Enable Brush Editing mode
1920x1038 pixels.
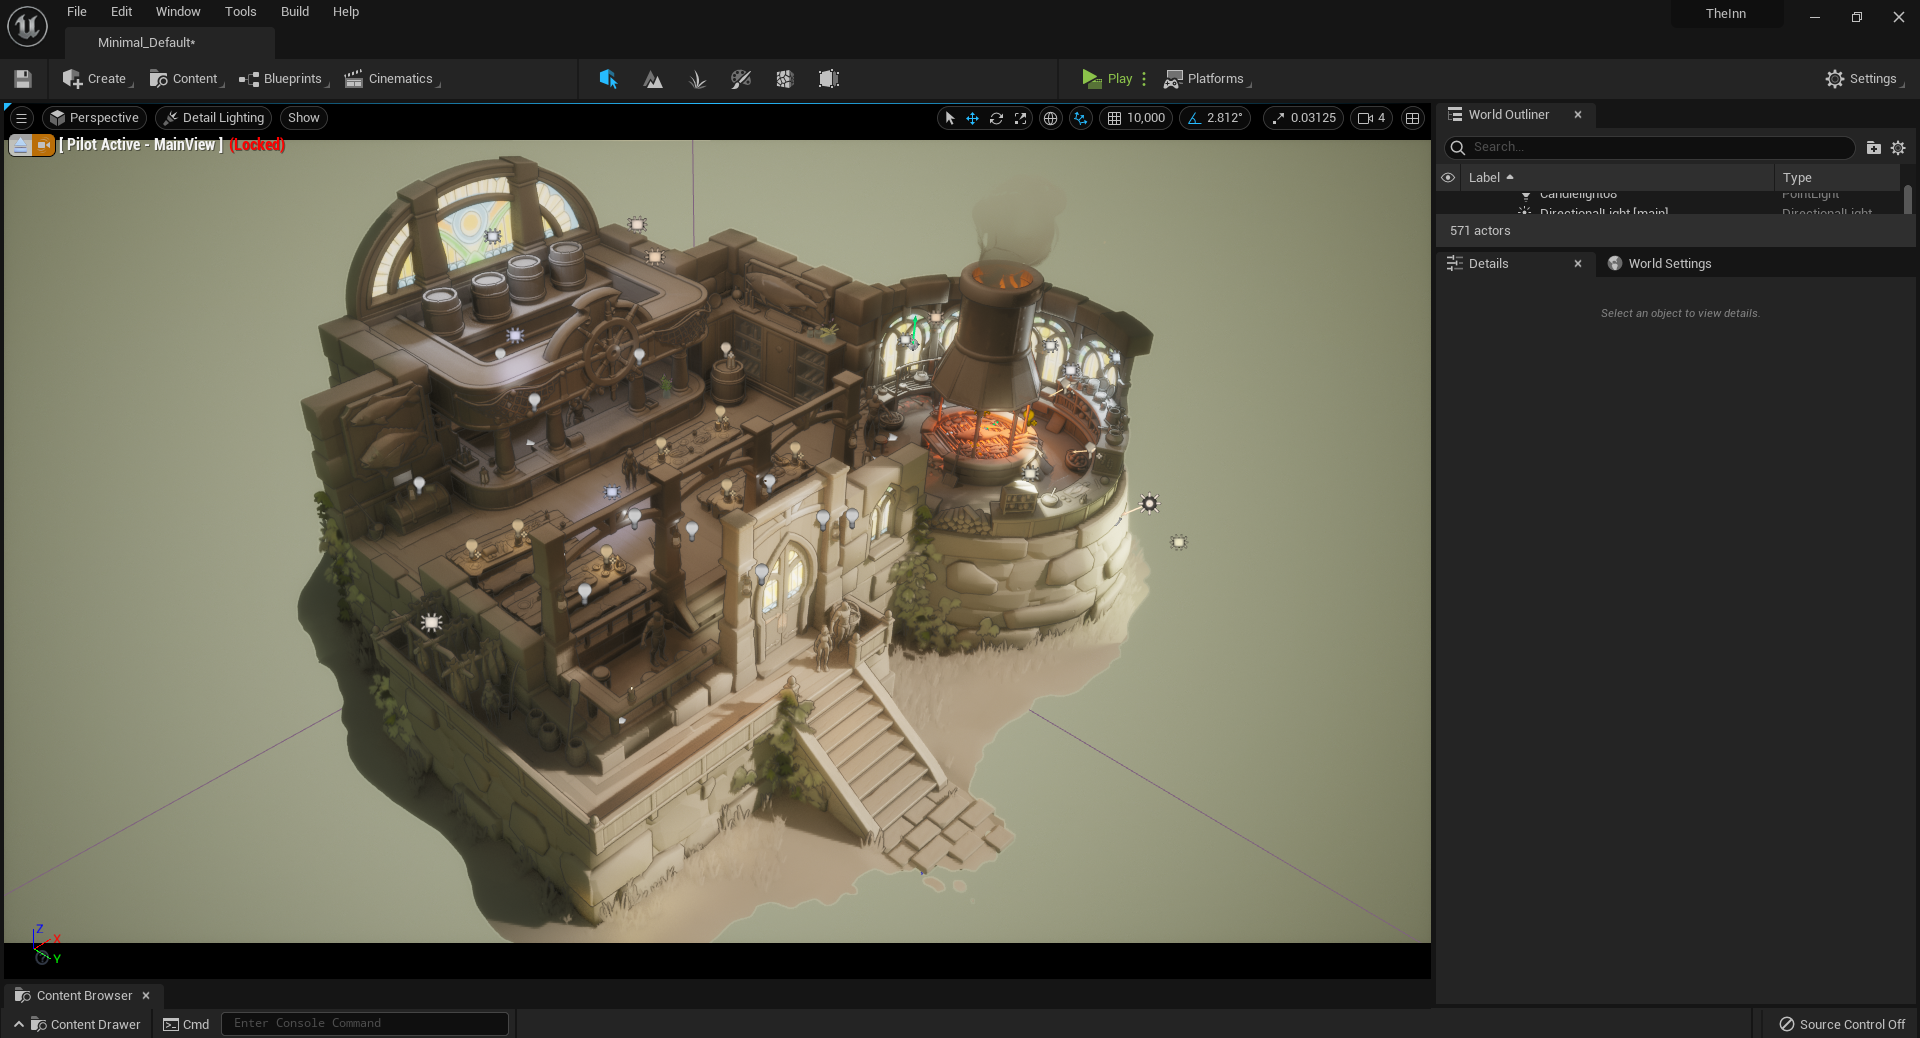pyautogui.click(x=828, y=79)
